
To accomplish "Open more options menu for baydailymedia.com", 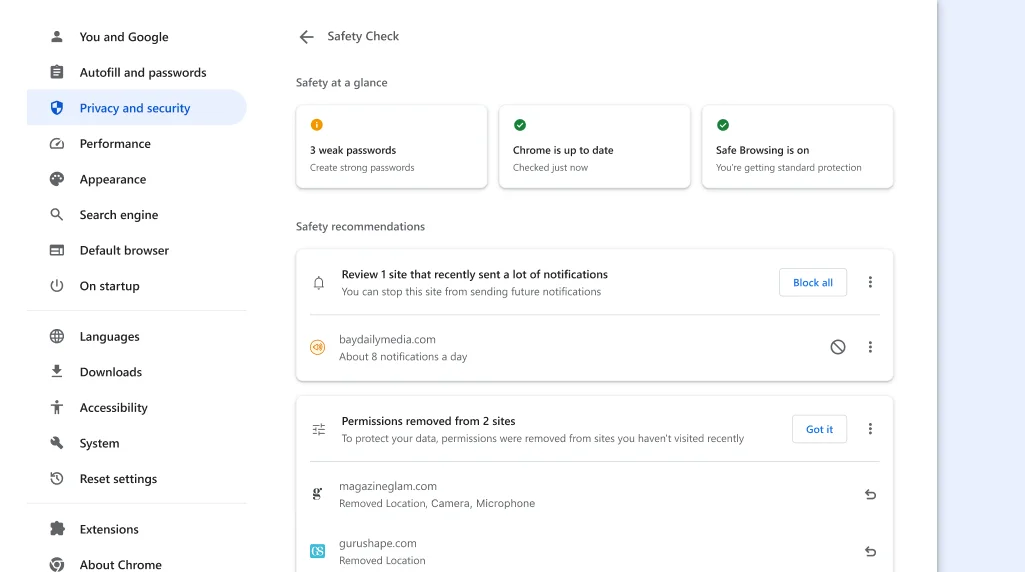I will [870, 347].
